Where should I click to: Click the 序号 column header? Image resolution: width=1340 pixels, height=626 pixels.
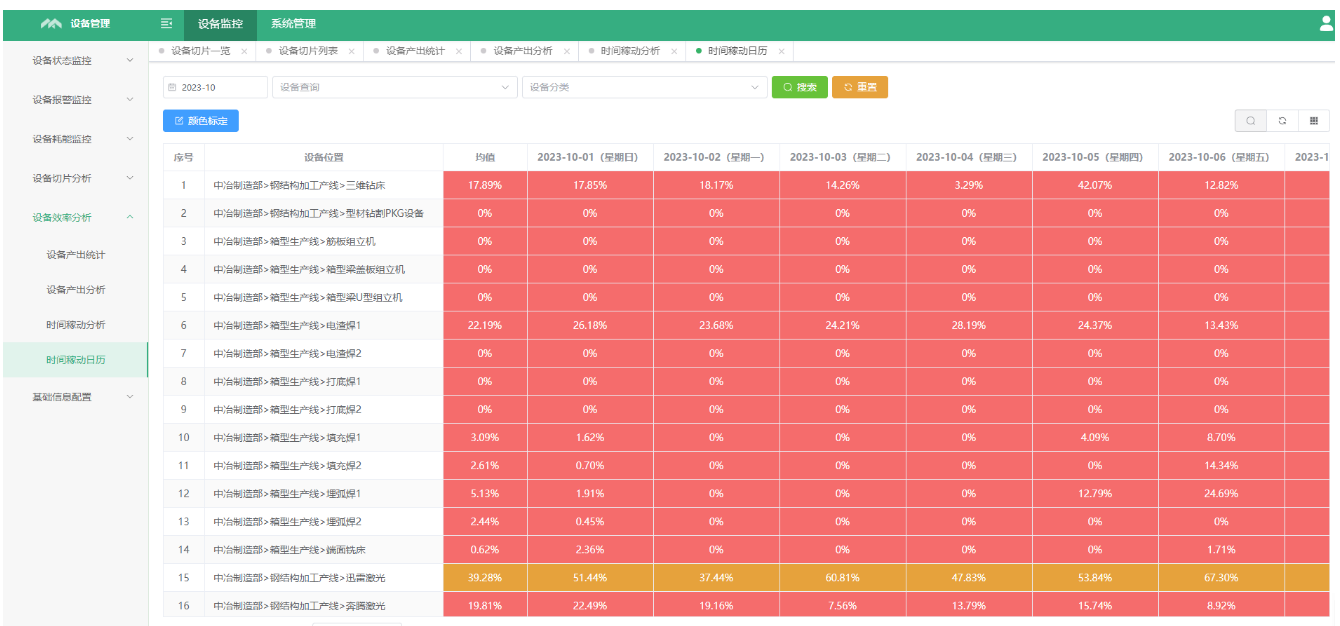pyautogui.click(x=183, y=157)
